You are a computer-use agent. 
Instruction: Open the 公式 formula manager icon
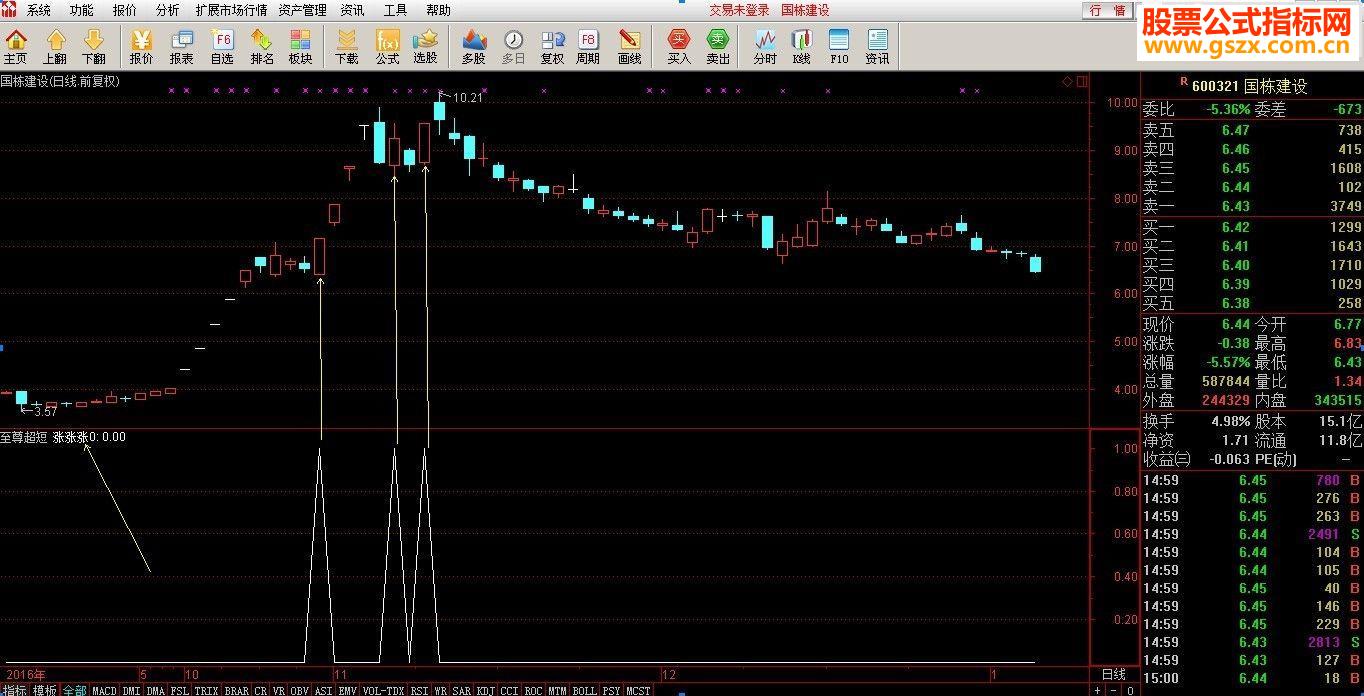point(387,46)
